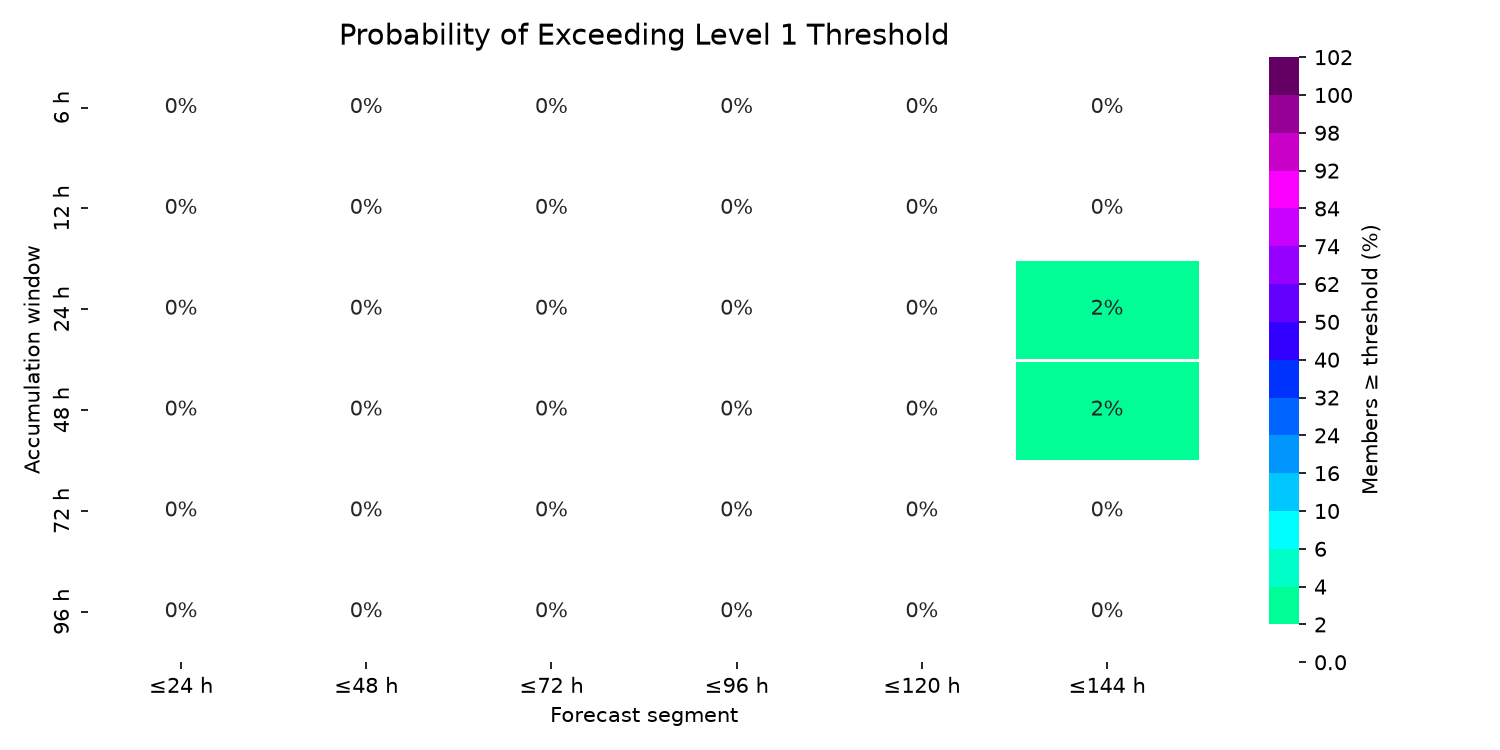Image resolution: width=1500 pixels, height=750 pixels.
Task: Click the 96 h accumulation window label
Action: 62,611
